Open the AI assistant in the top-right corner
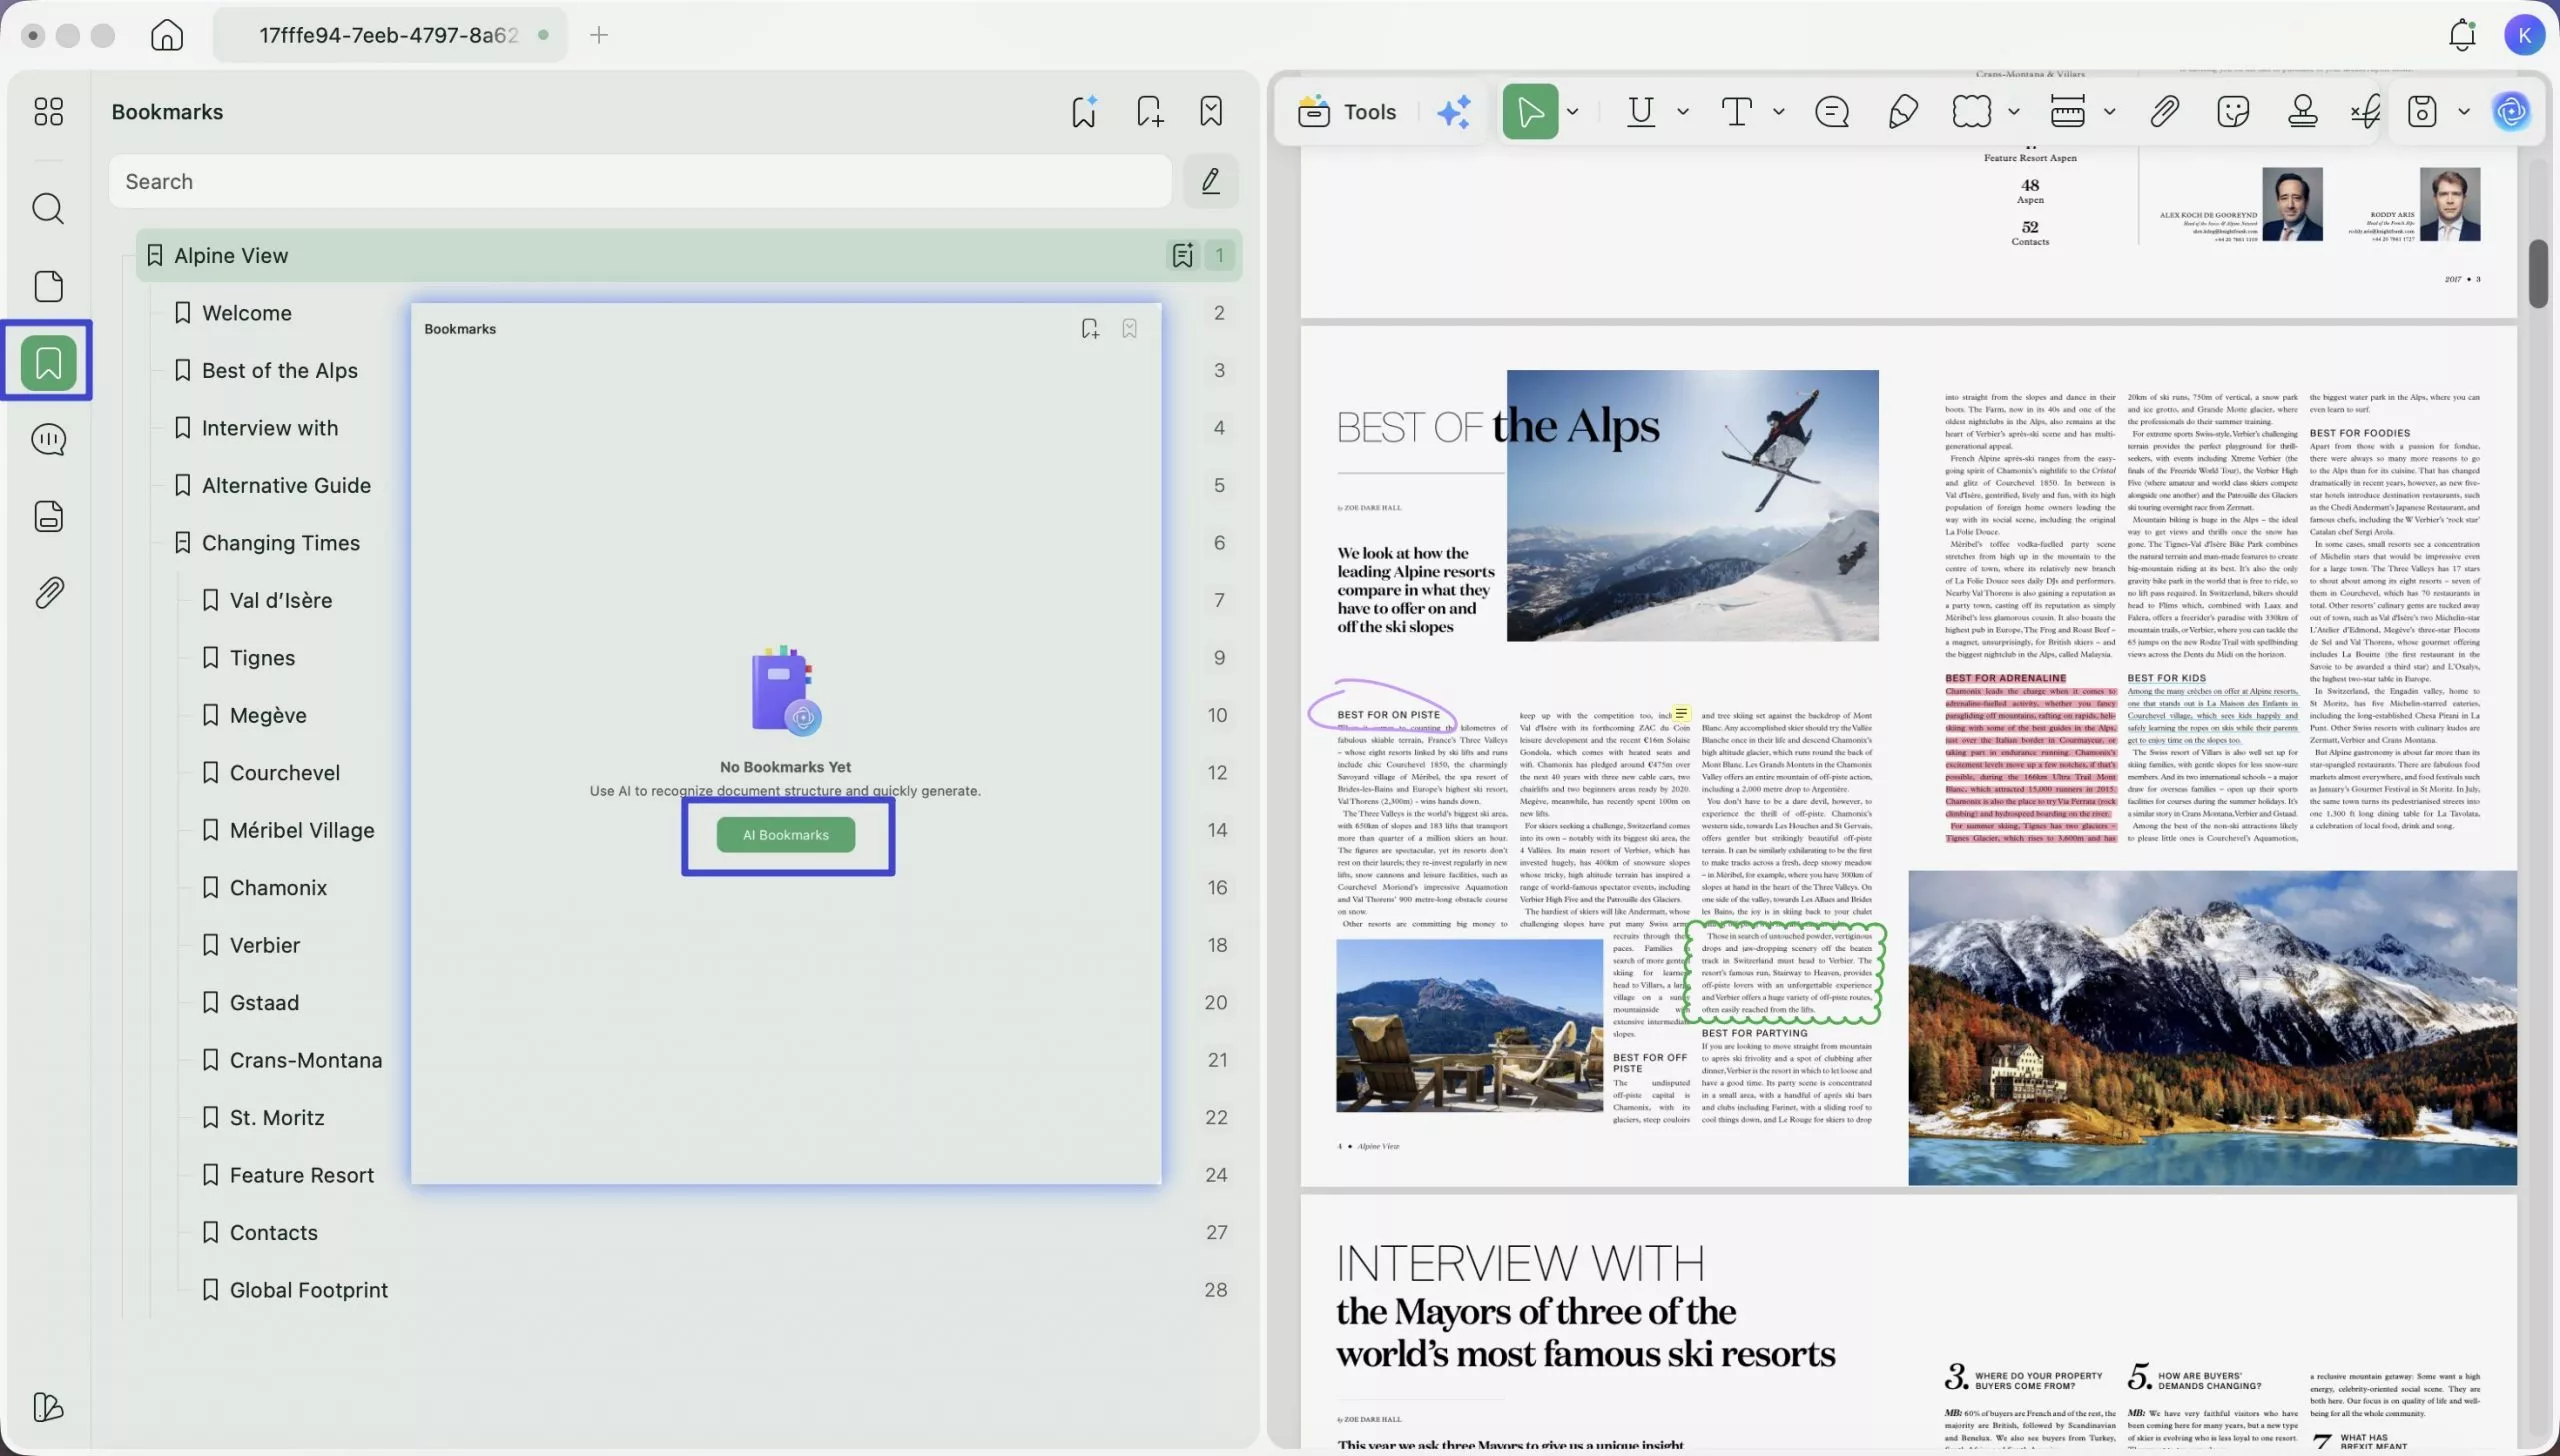The height and width of the screenshot is (1456, 2560). [2511, 112]
